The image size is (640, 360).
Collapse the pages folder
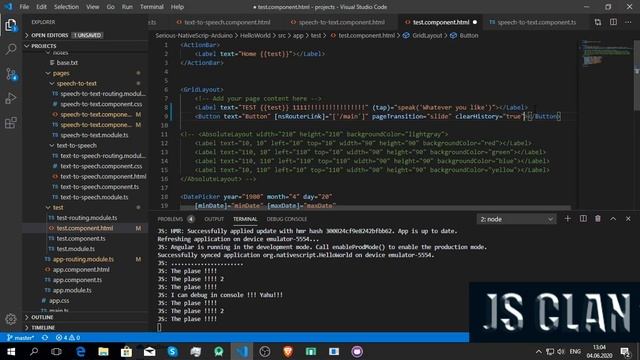[61, 73]
